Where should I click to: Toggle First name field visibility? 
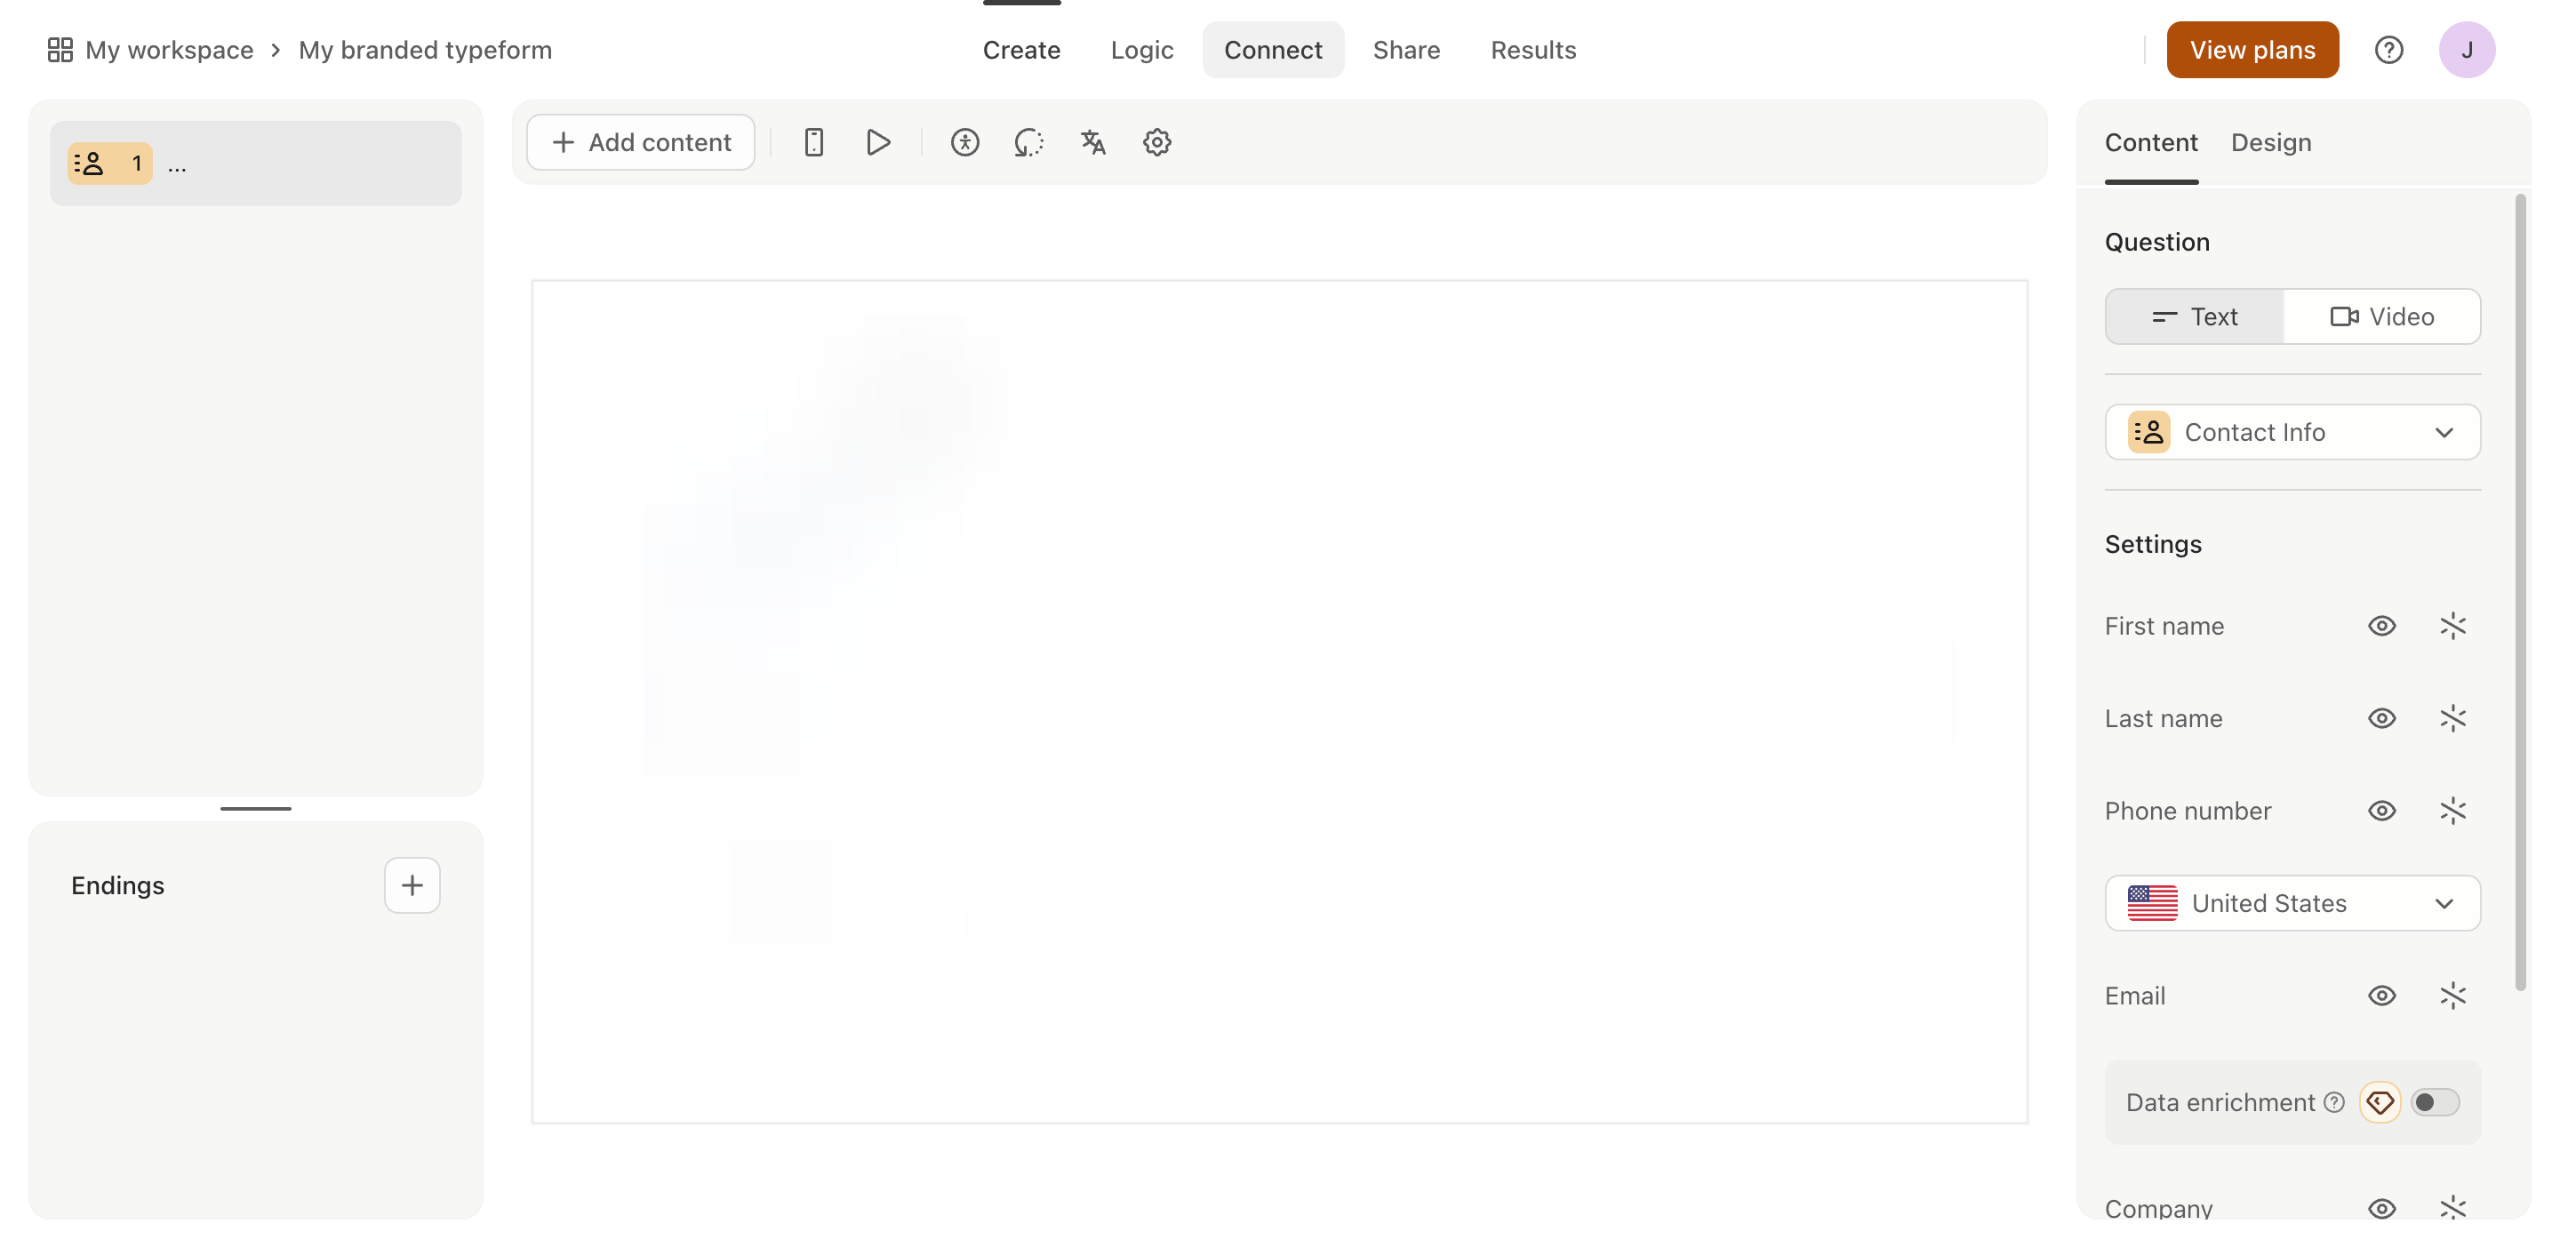pos(2381,626)
